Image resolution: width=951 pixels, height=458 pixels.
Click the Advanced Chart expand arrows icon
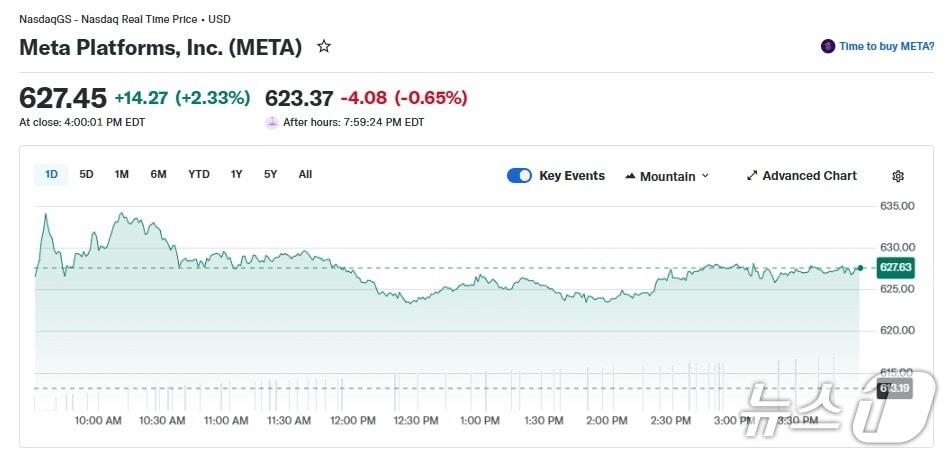click(x=752, y=176)
